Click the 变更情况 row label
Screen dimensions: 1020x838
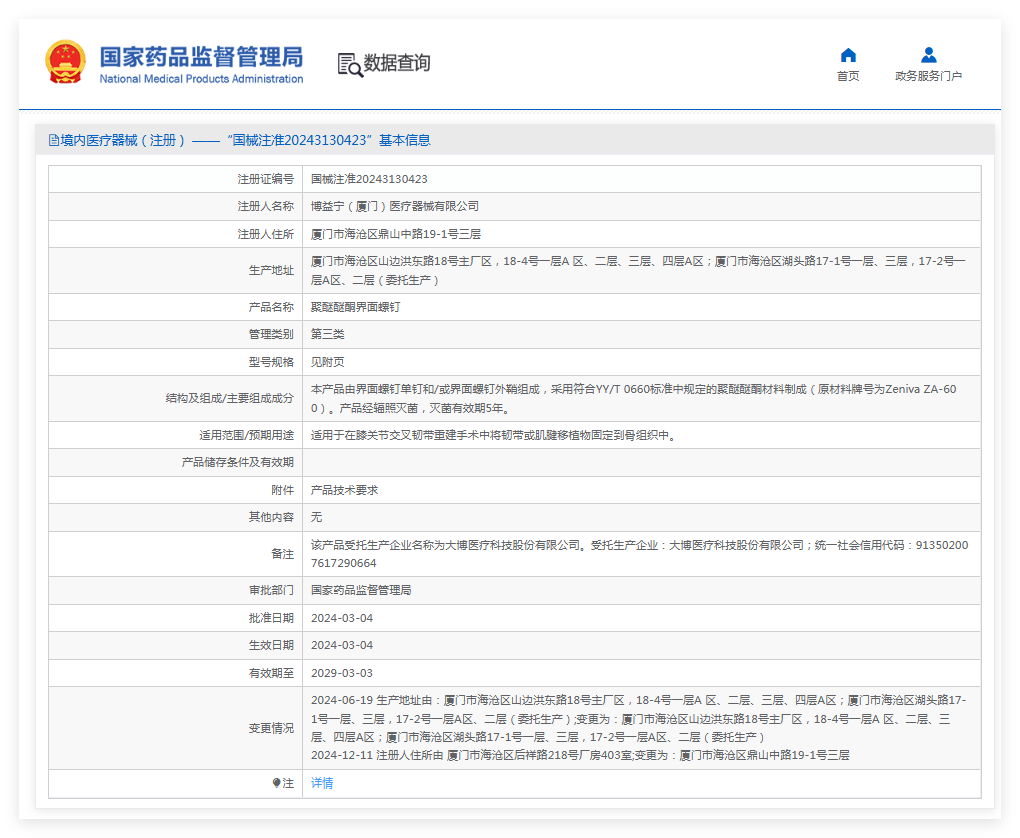pos(271,729)
